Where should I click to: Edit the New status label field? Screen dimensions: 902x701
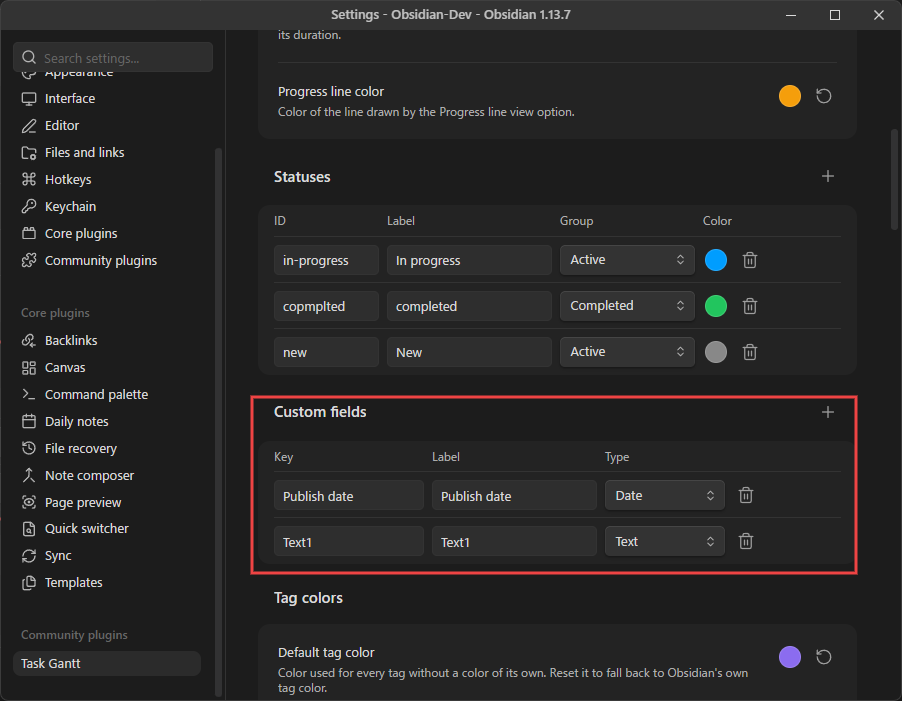(x=469, y=352)
